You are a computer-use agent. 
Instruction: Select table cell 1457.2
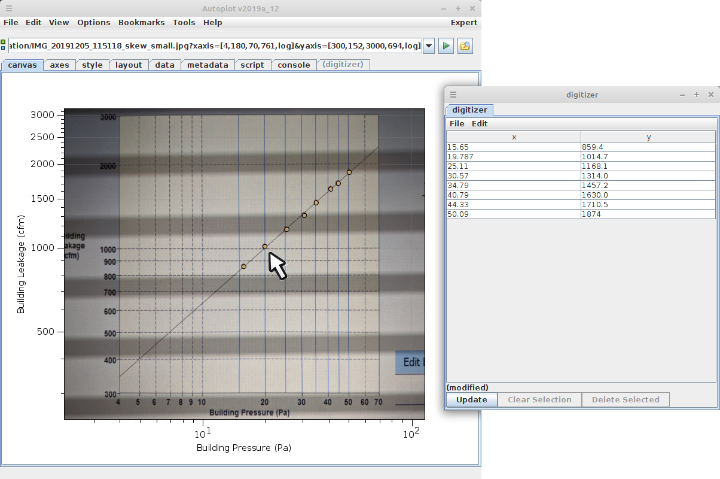point(648,186)
